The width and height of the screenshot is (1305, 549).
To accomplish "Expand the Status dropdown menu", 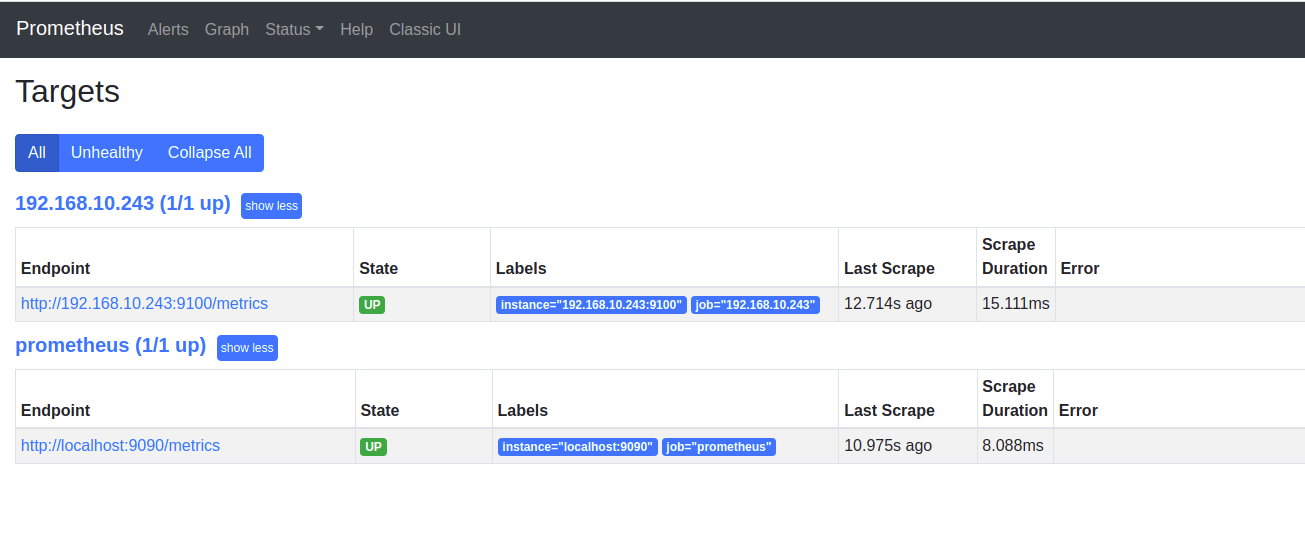I will (294, 29).
